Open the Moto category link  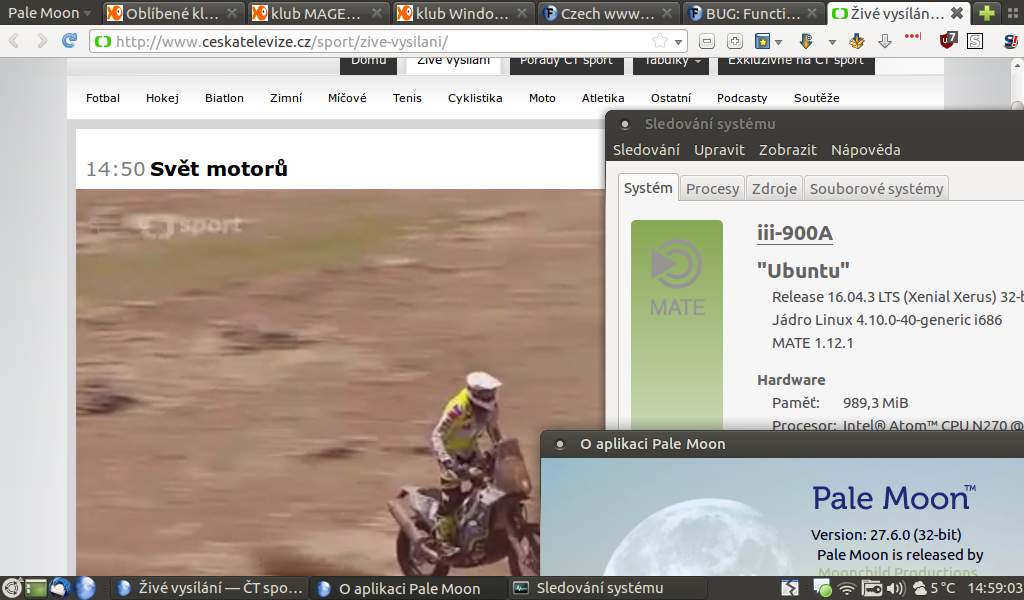542,98
